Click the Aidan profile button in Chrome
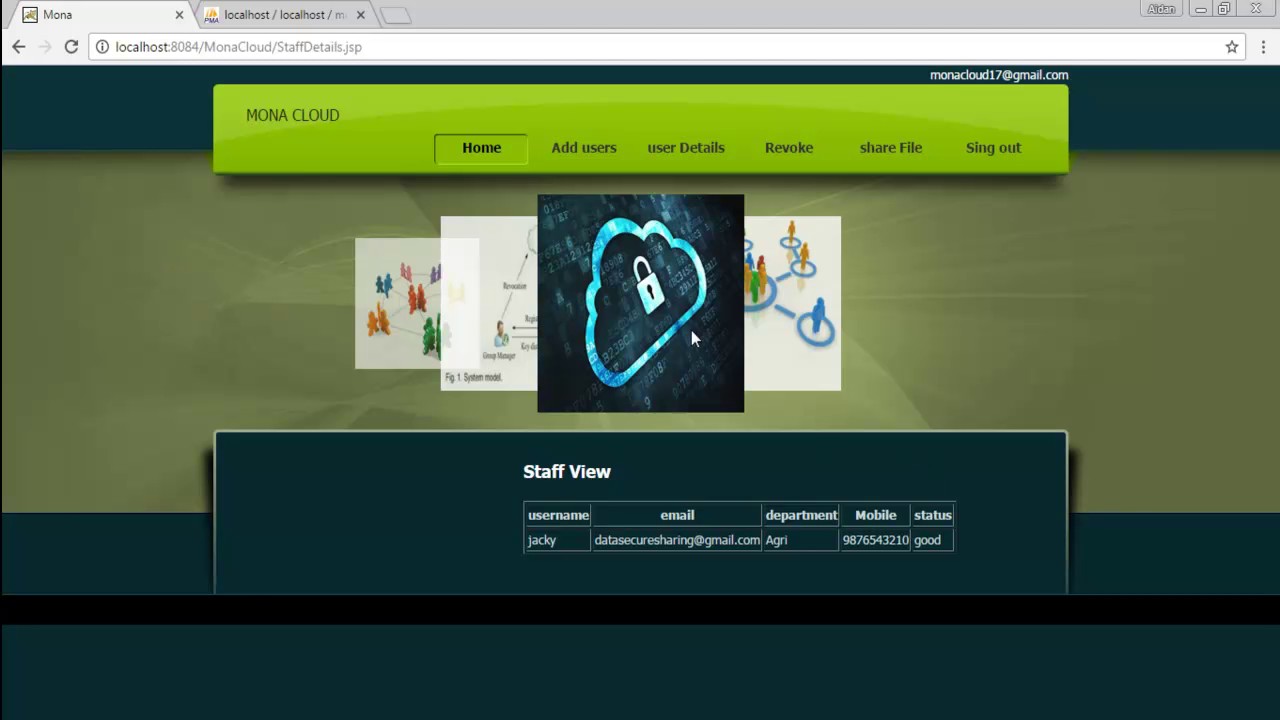 pos(1161,9)
